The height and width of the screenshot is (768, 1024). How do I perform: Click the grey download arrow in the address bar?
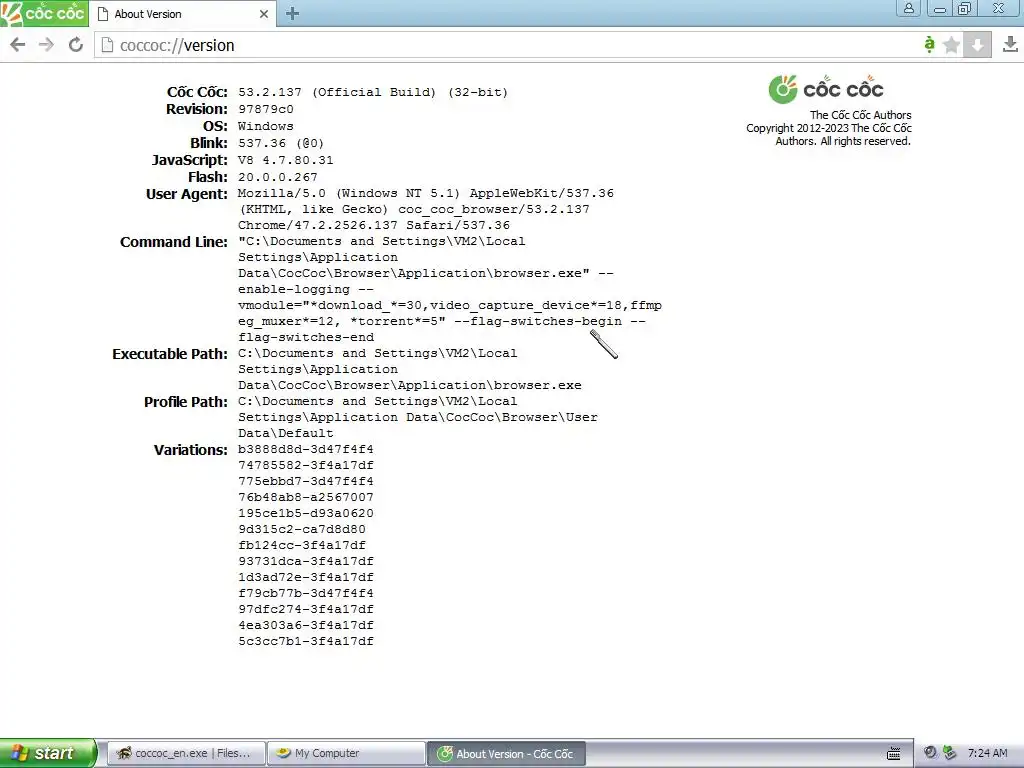977,44
